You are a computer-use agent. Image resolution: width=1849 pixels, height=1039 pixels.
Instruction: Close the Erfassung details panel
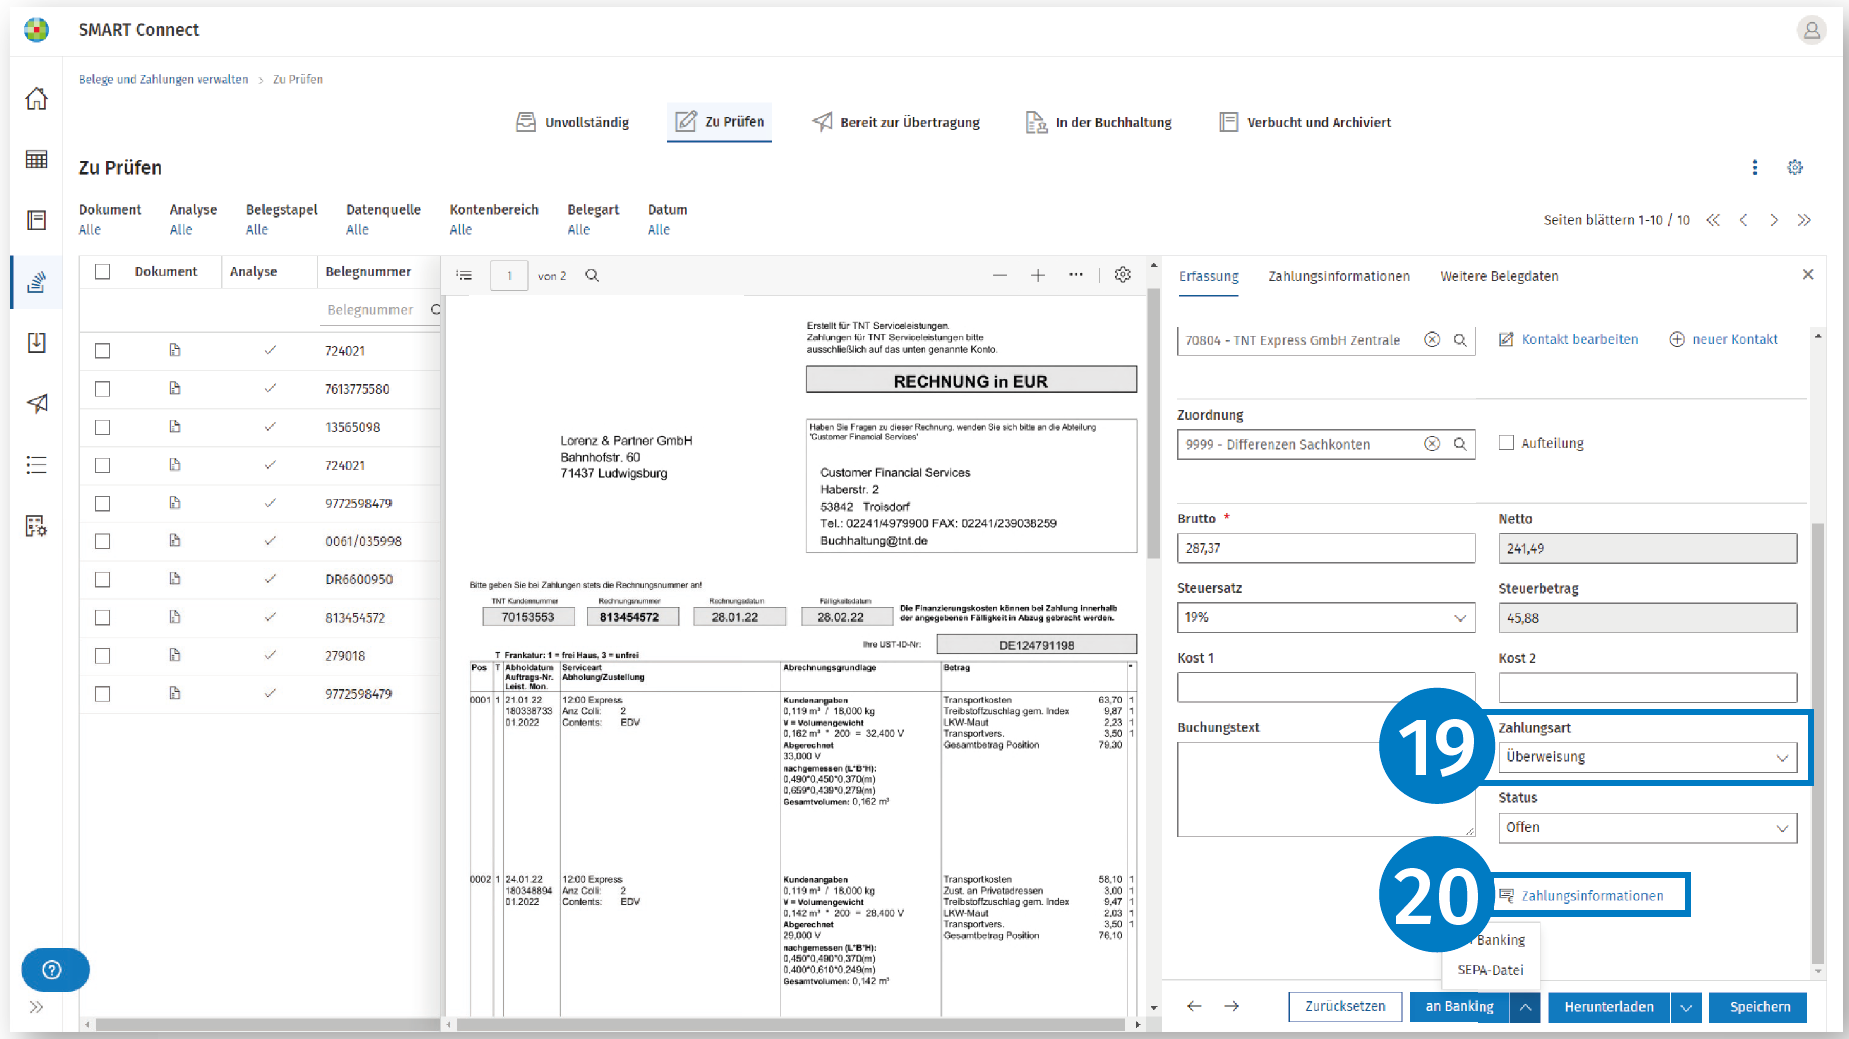click(1808, 274)
